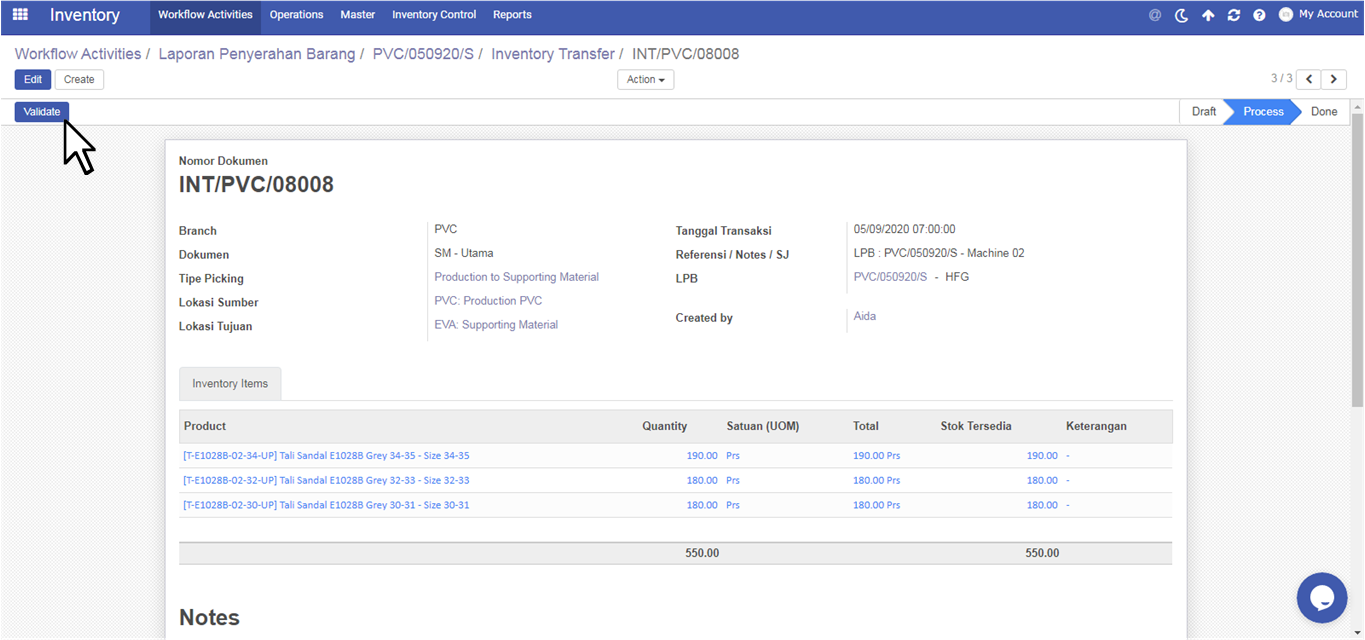Viewport: 1365px width, 640px height.
Task: Open help via question mark icon
Action: click(x=1259, y=15)
